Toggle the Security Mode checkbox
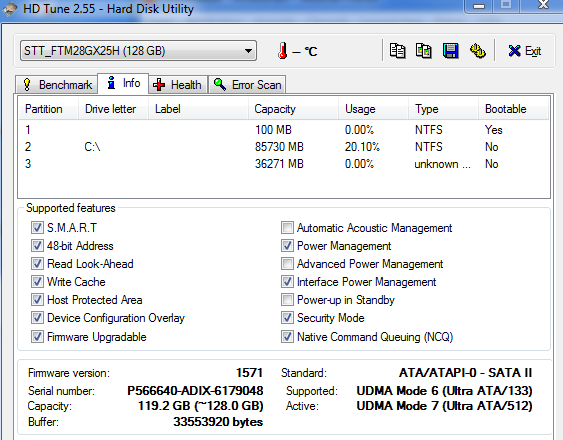The height and width of the screenshot is (440, 563). click(x=287, y=318)
